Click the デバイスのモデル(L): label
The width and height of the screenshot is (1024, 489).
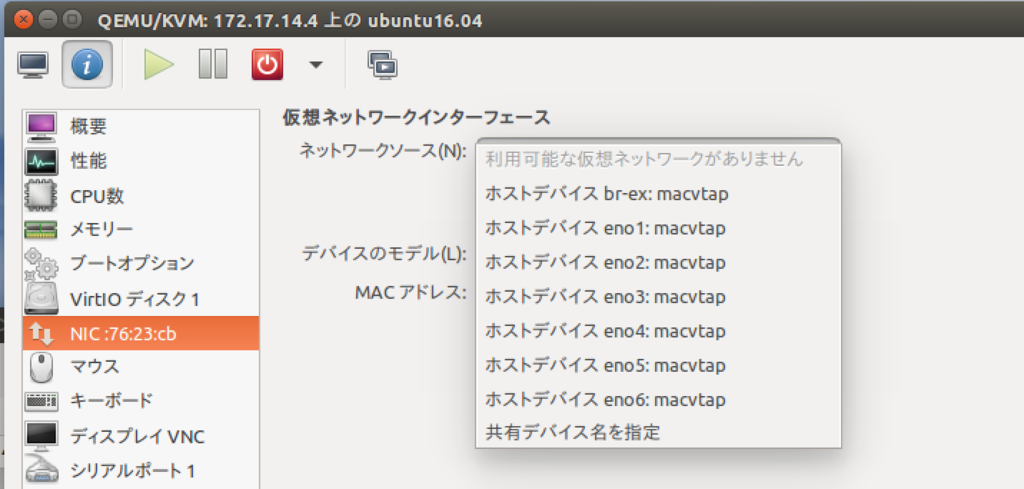(x=385, y=254)
